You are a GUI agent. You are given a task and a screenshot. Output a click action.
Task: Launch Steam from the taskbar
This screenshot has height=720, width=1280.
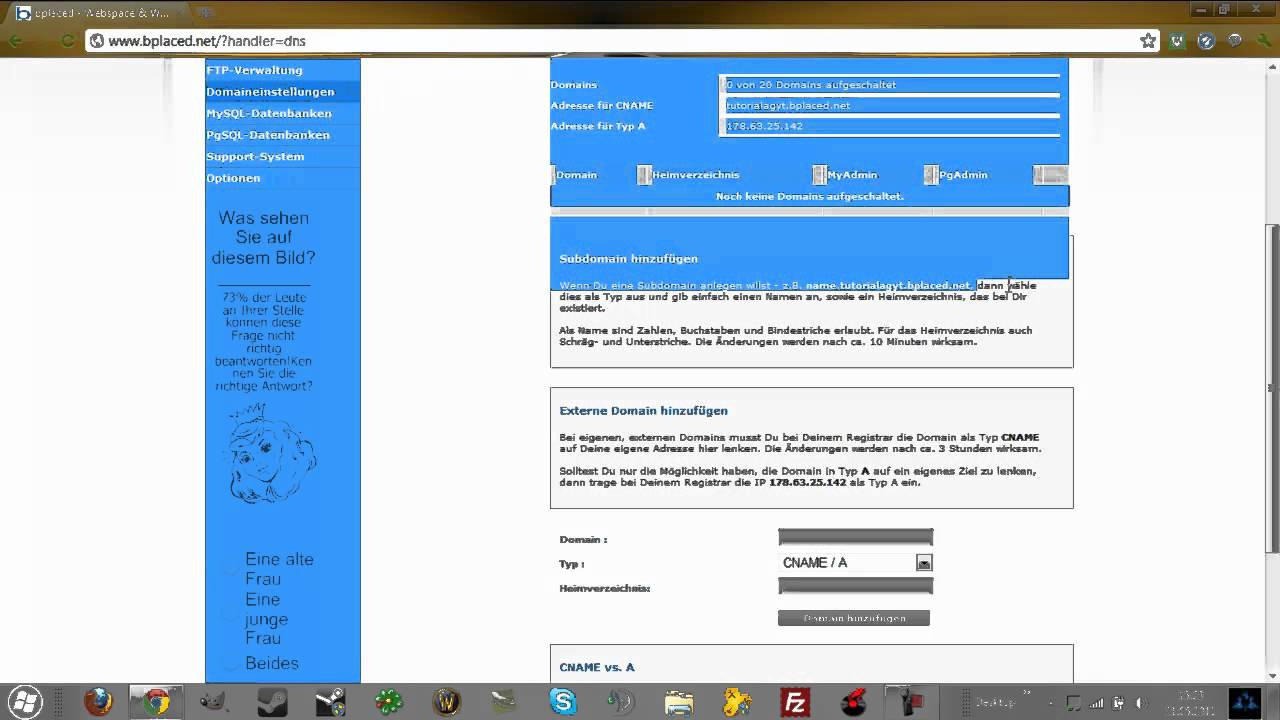point(272,702)
